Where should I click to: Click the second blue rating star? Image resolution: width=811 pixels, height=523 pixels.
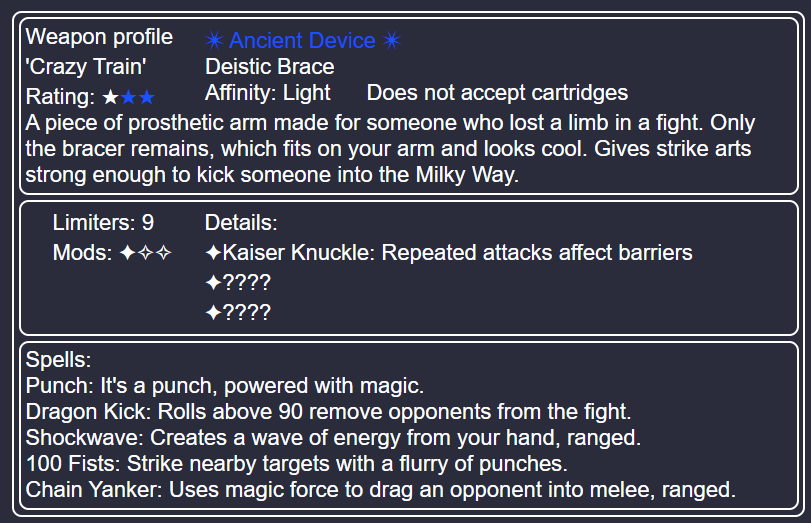click(x=128, y=97)
